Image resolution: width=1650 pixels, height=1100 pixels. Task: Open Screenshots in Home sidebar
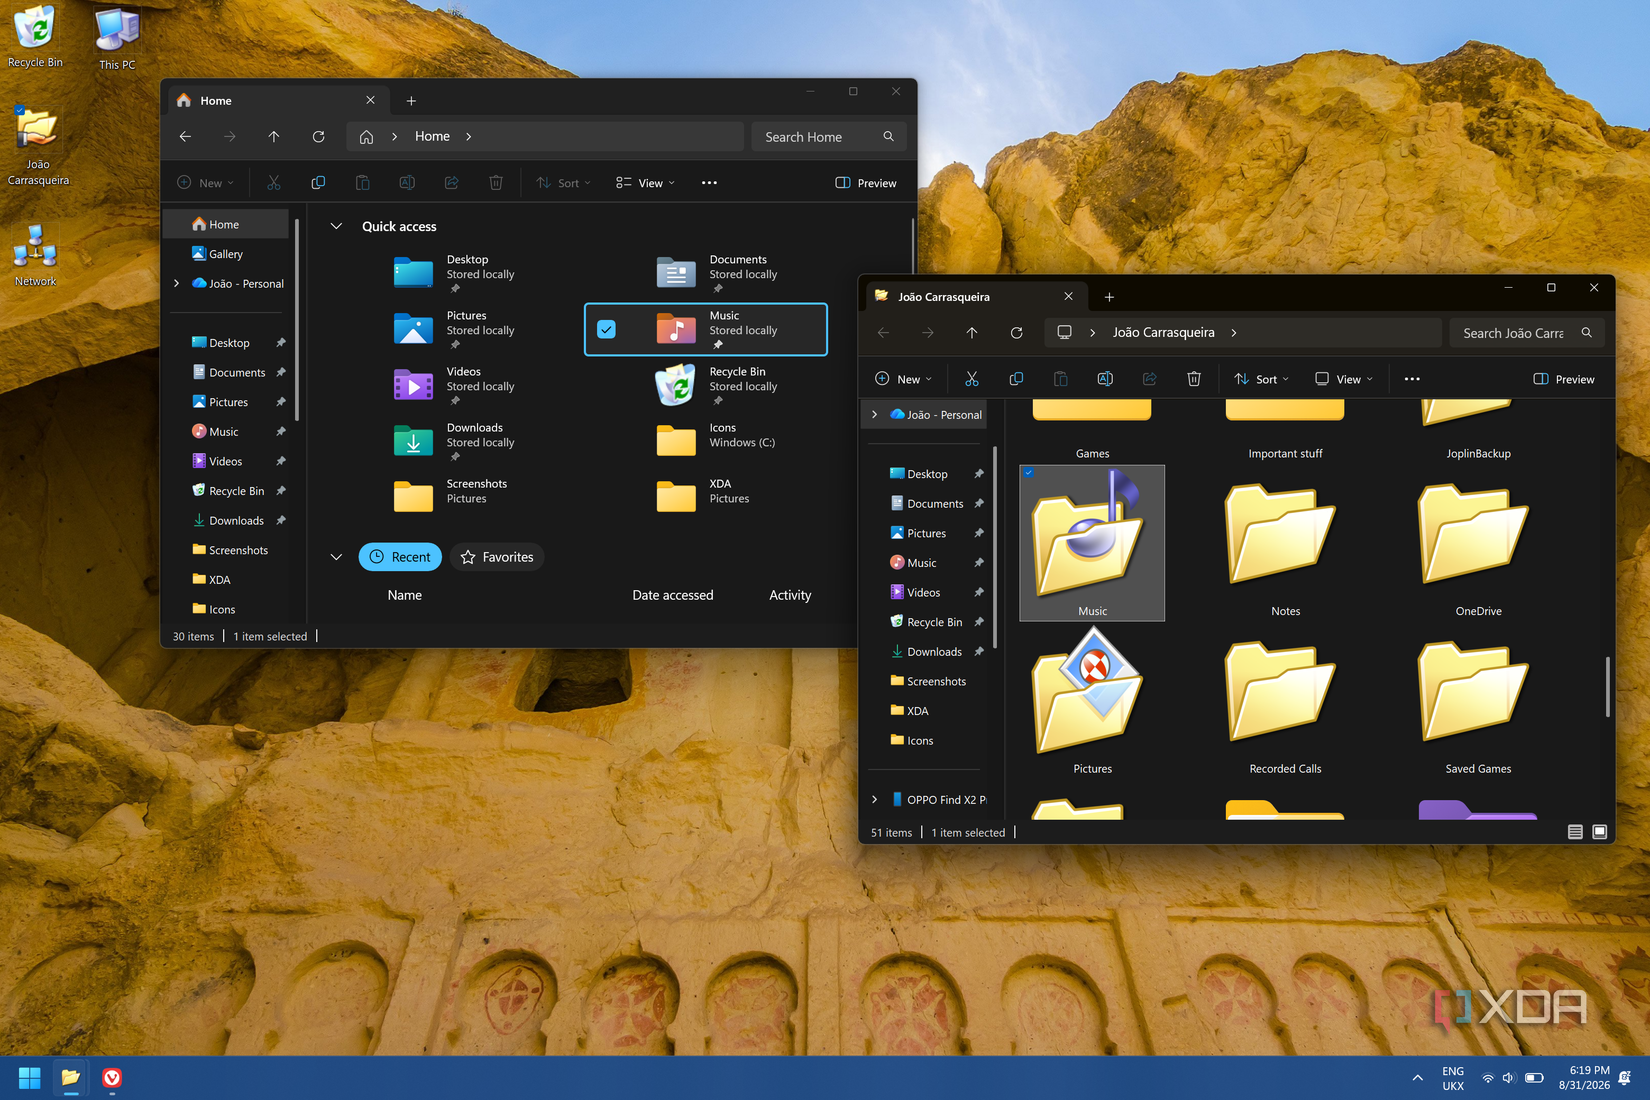tap(238, 550)
